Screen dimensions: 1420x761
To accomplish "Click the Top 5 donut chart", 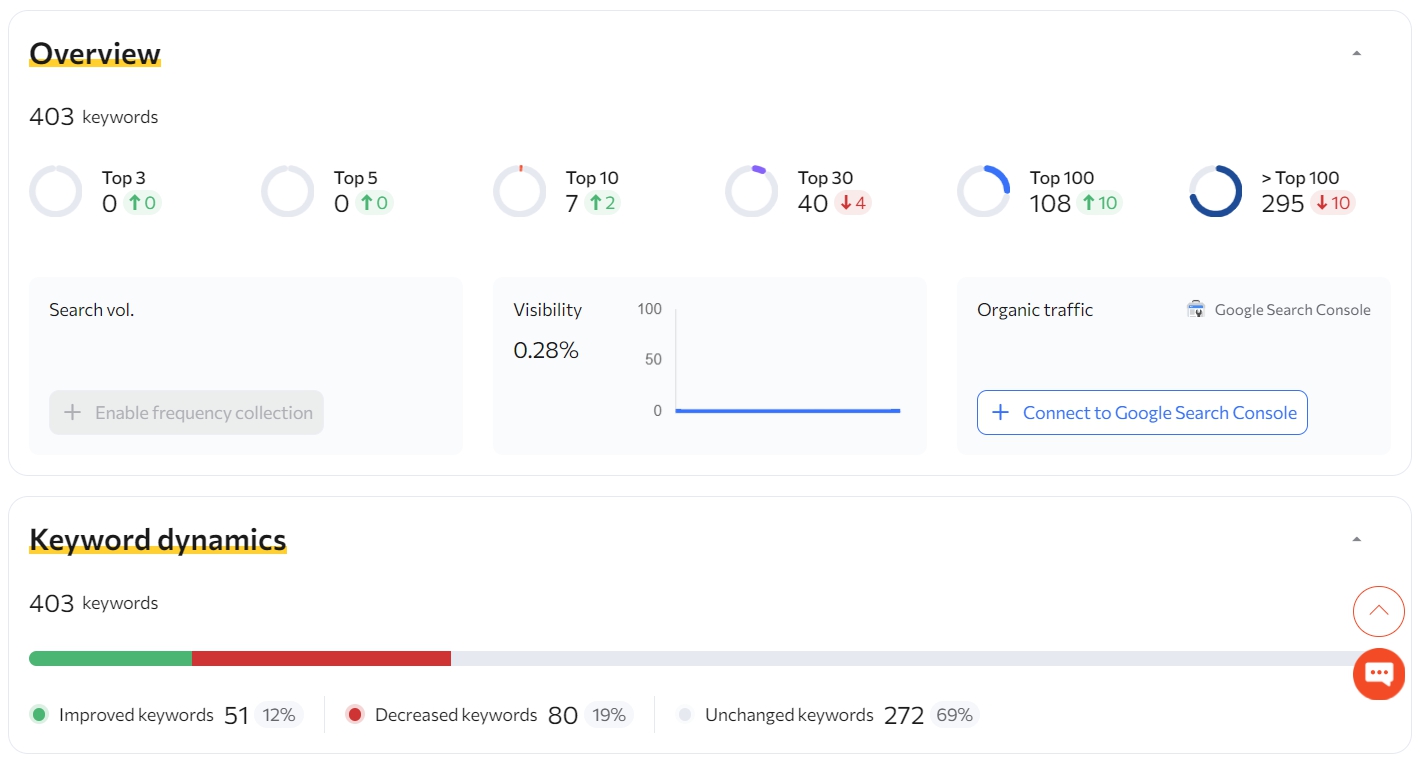I will click(288, 191).
